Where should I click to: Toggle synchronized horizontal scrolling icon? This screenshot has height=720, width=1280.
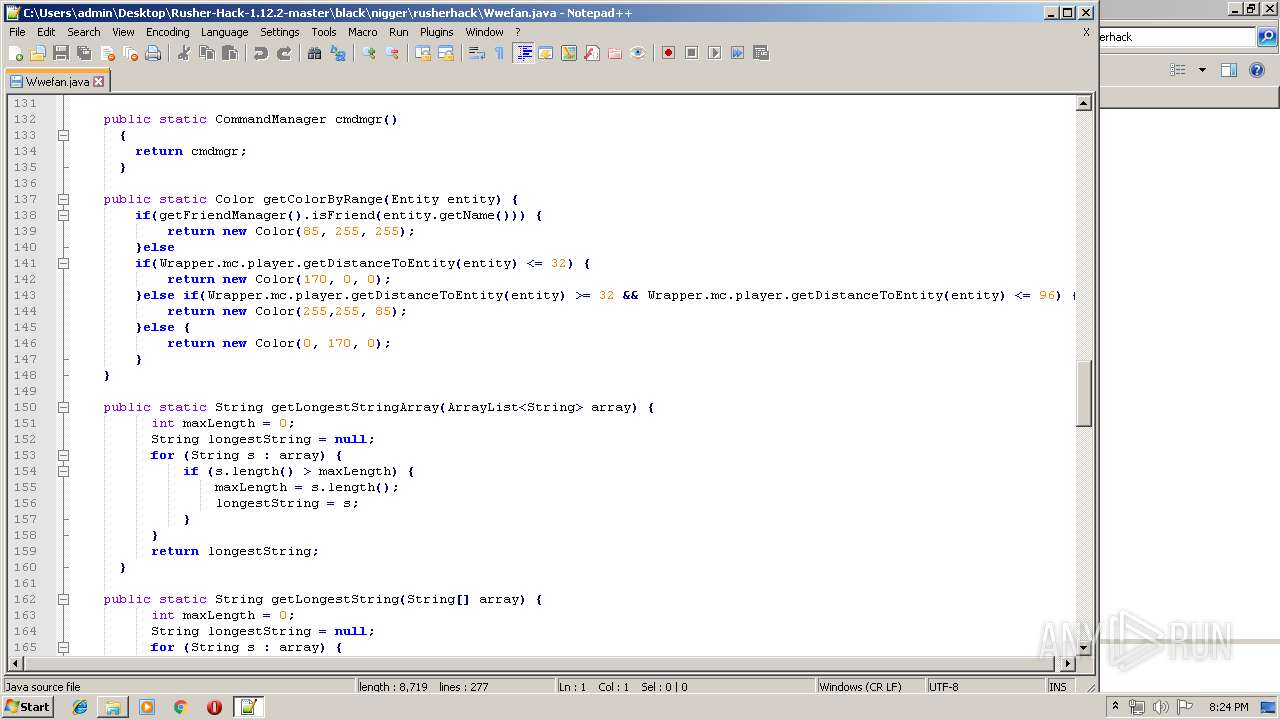tap(445, 53)
